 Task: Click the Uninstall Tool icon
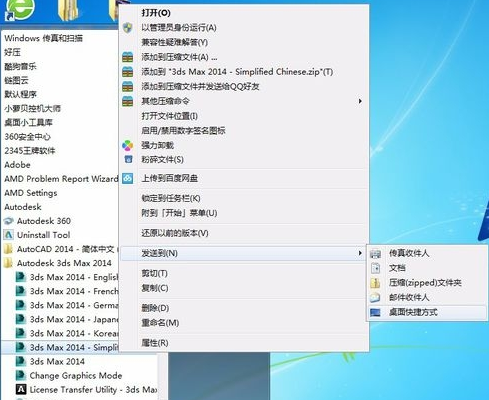9,235
